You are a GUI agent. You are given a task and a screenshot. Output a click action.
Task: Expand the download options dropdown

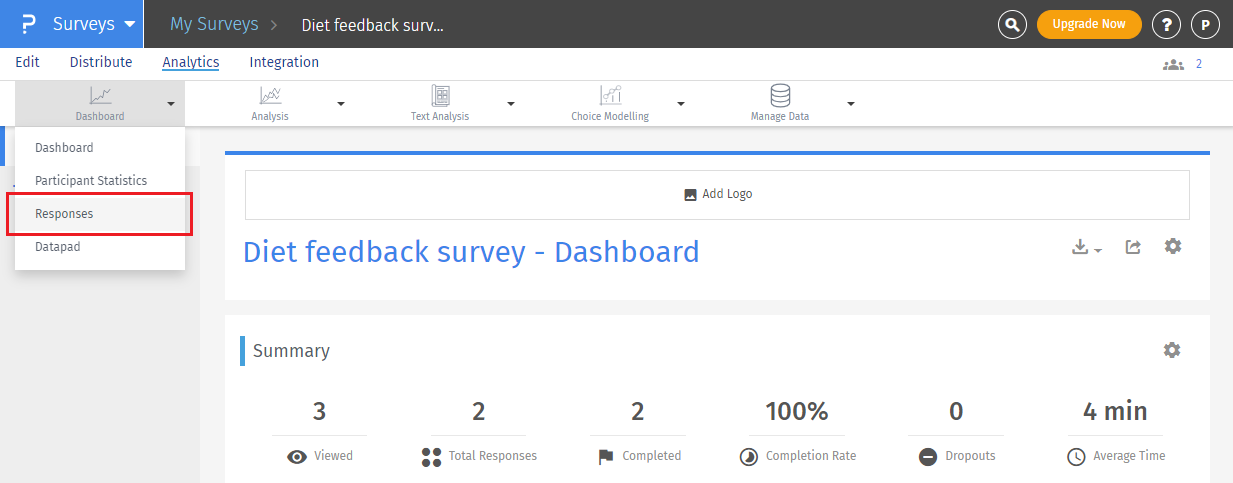(x=1087, y=247)
